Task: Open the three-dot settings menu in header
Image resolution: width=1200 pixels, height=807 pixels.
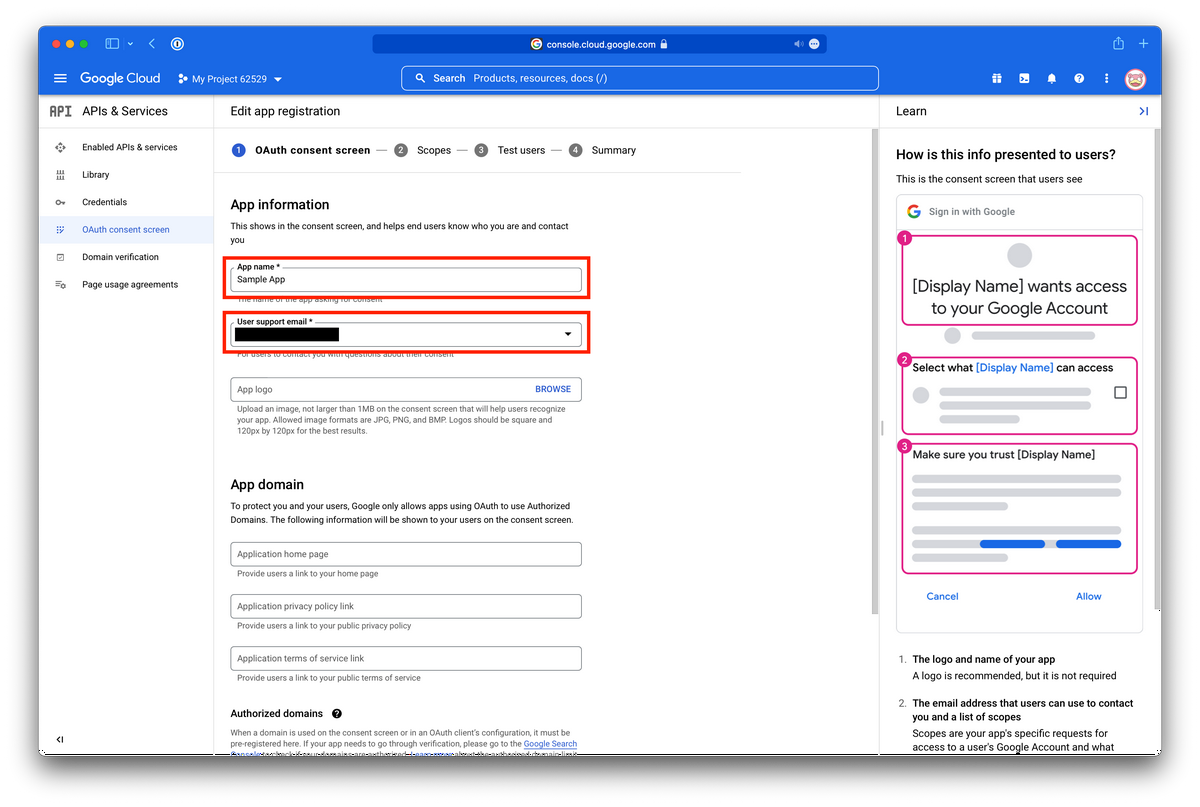Action: click(x=1106, y=78)
